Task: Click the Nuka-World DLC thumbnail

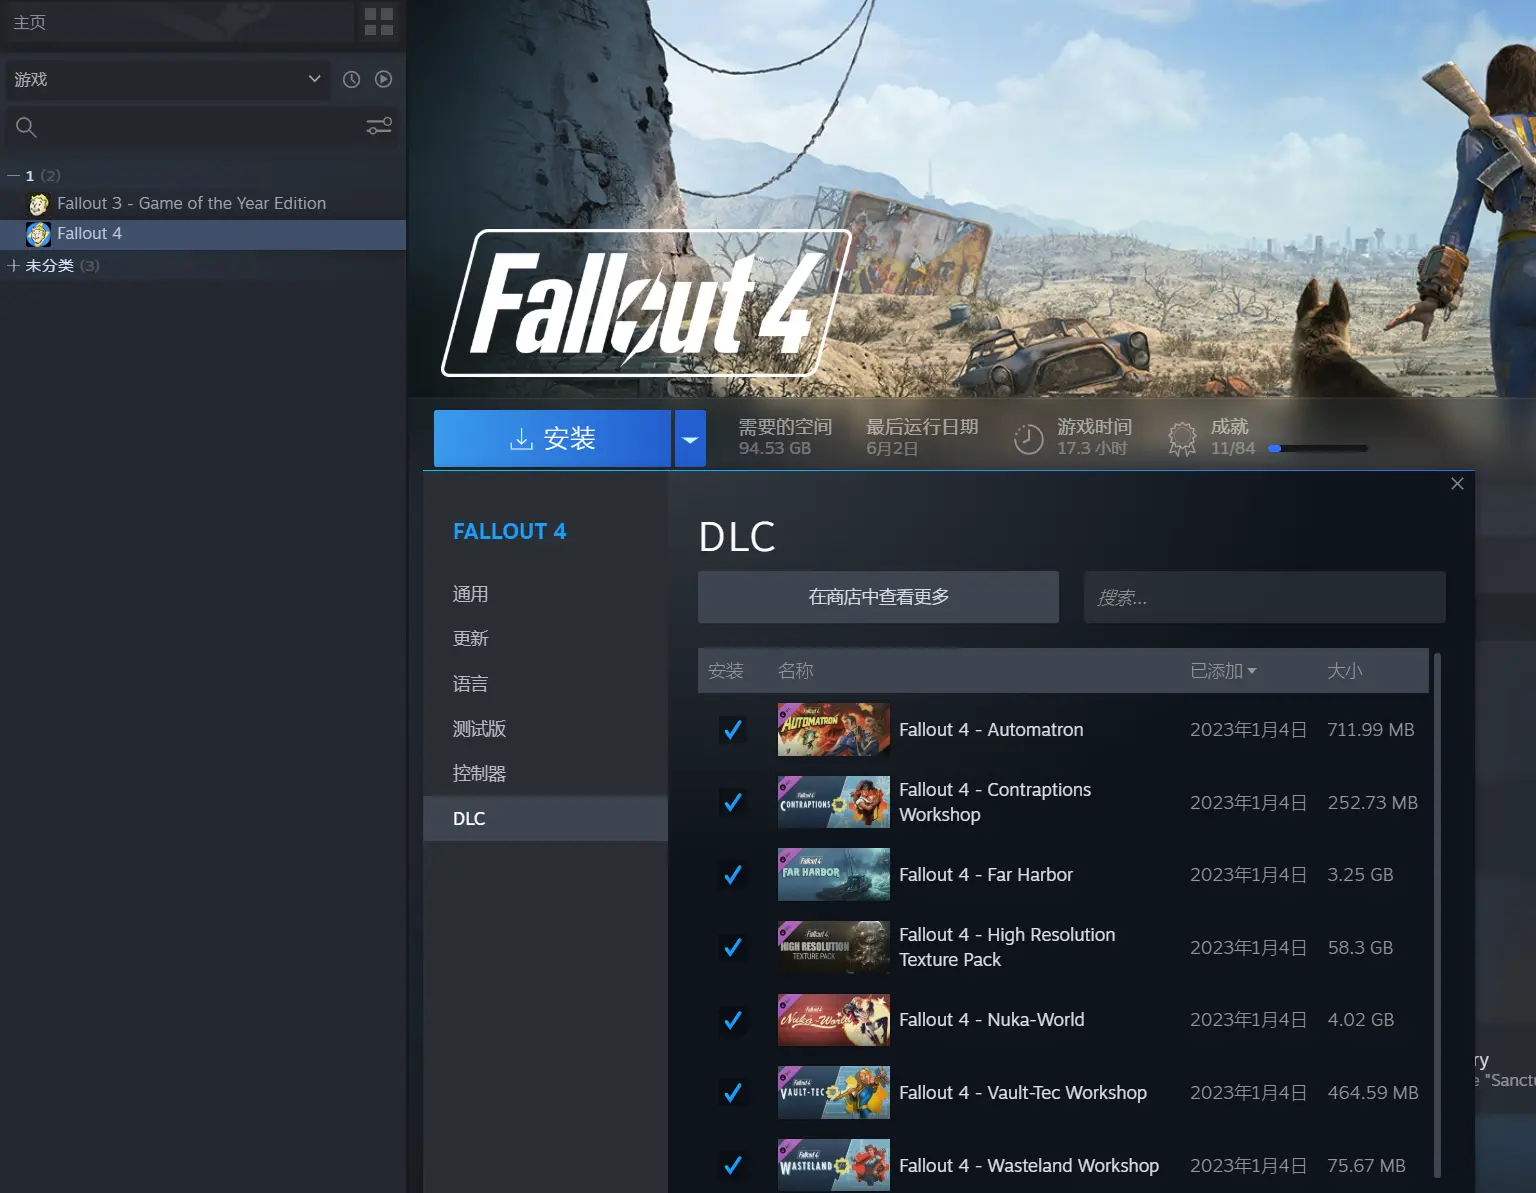Action: 834,1020
